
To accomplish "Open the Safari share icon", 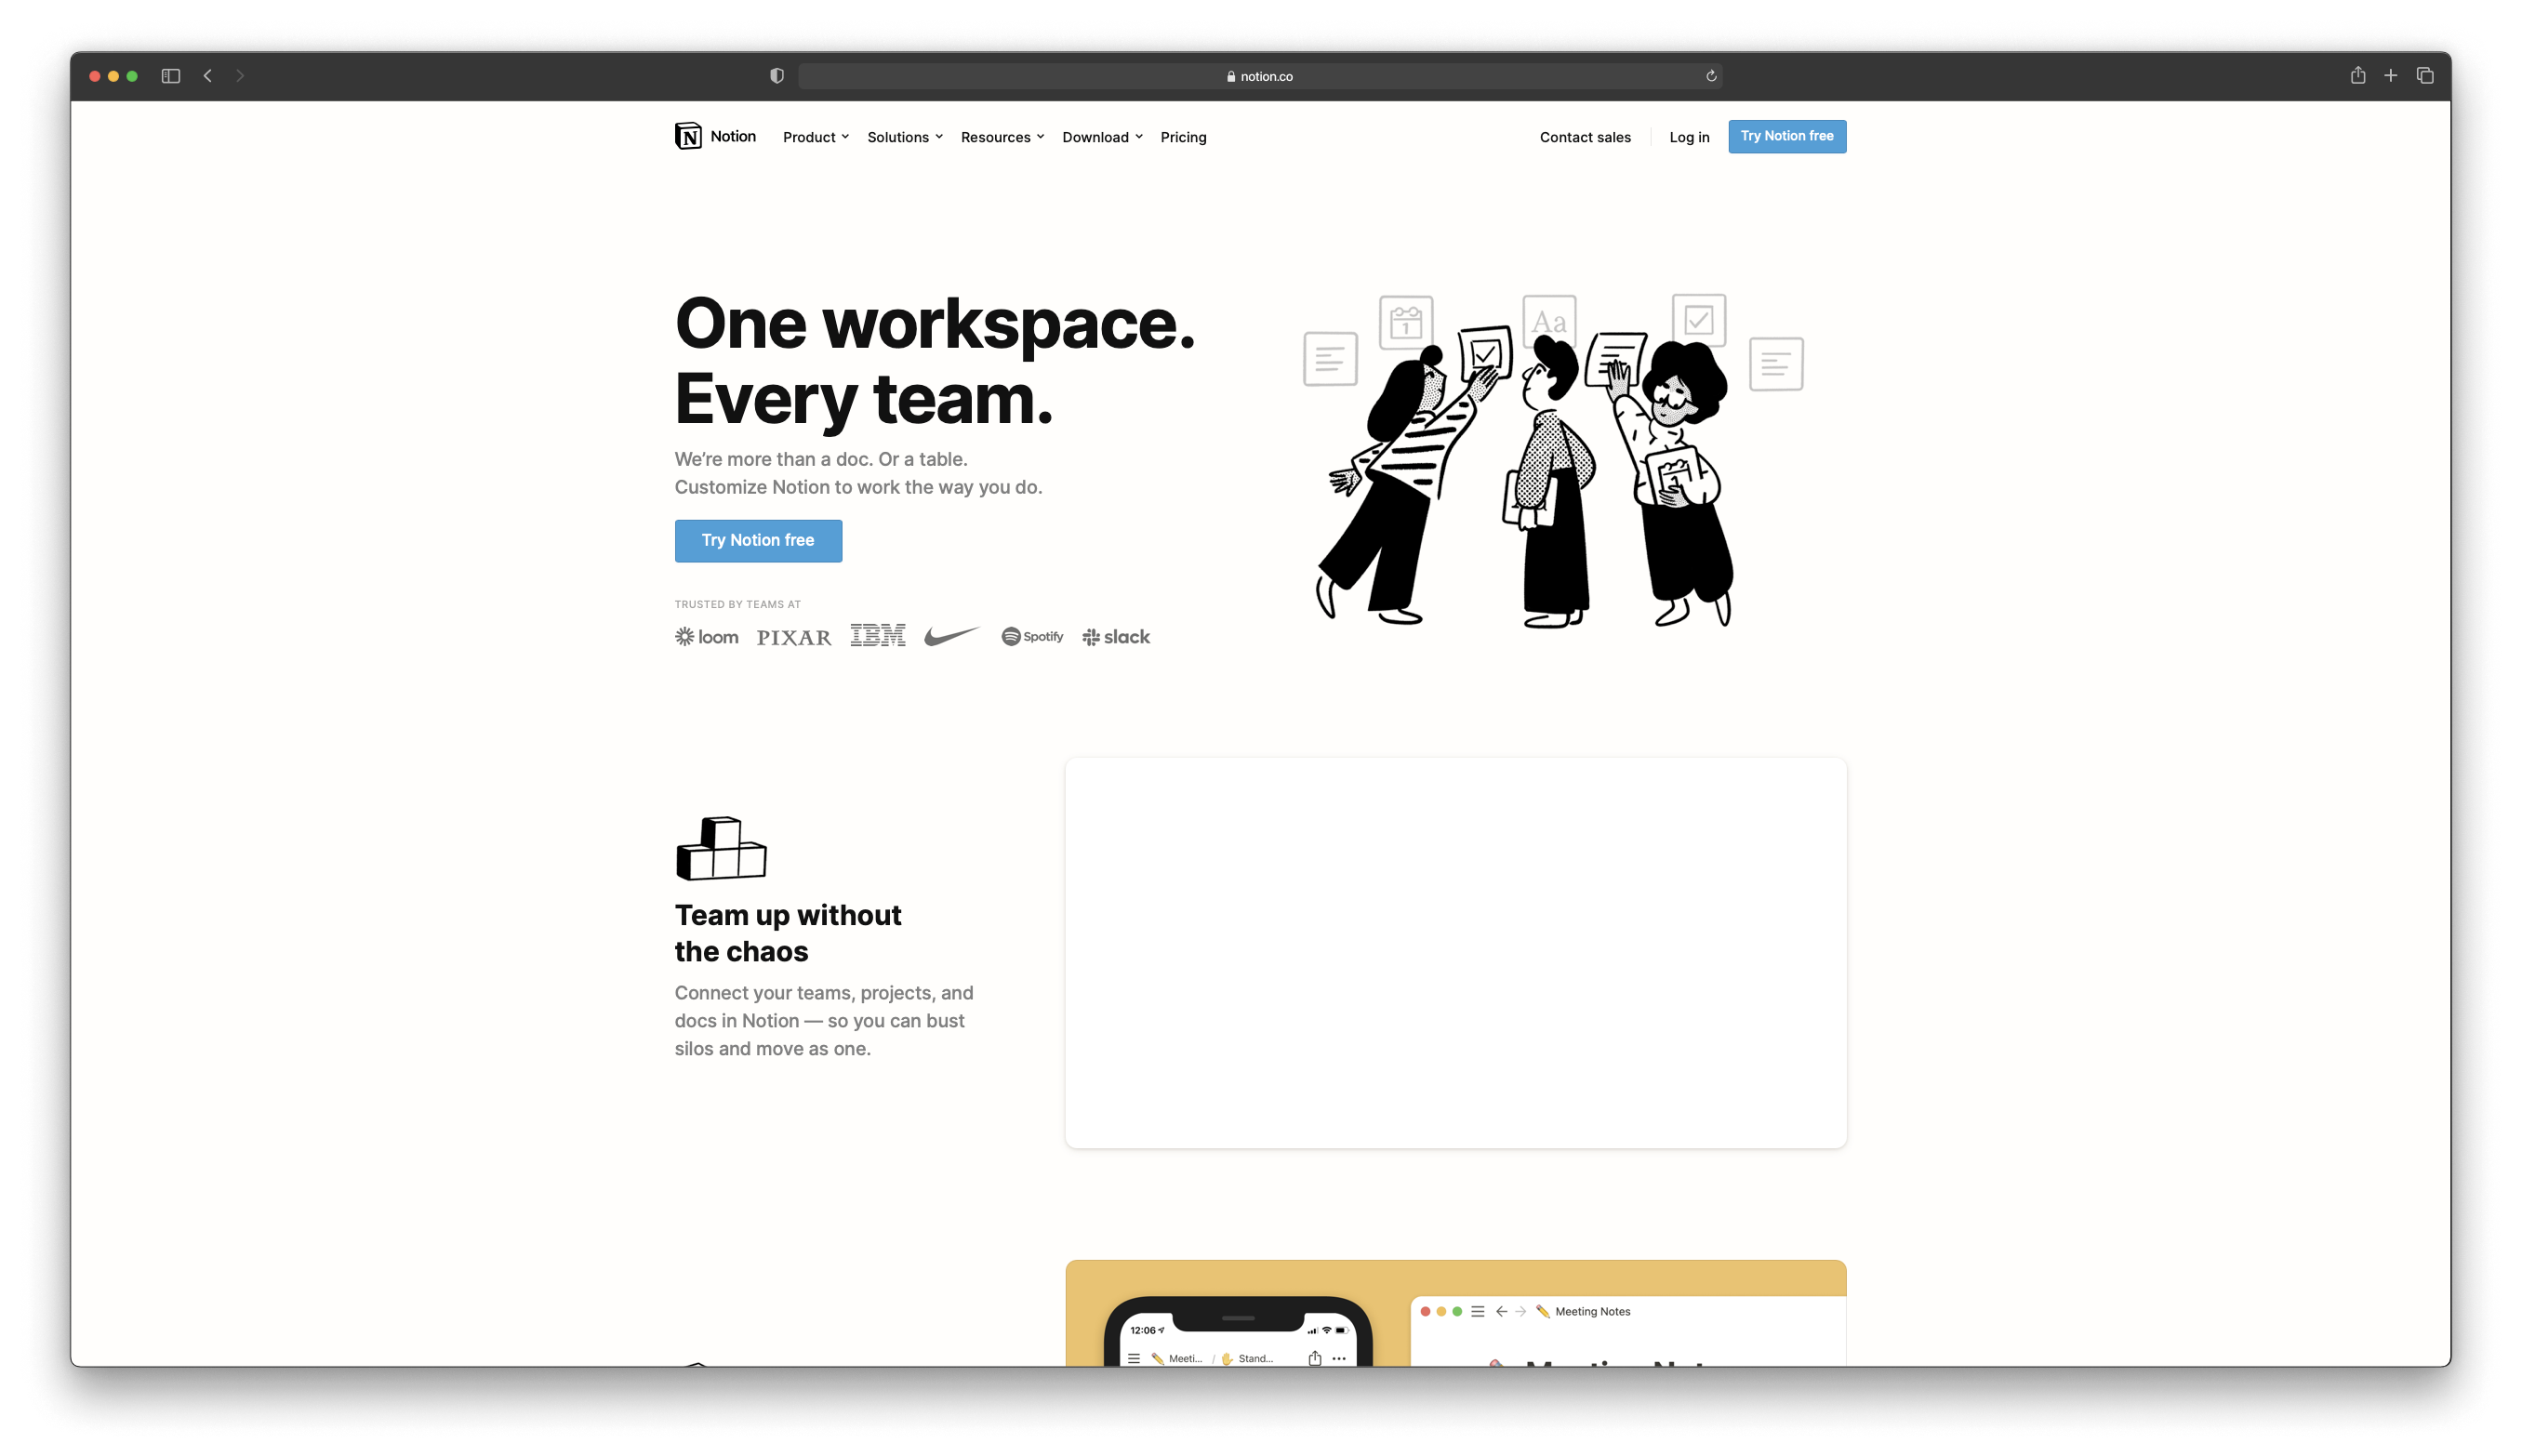I will (x=2358, y=75).
